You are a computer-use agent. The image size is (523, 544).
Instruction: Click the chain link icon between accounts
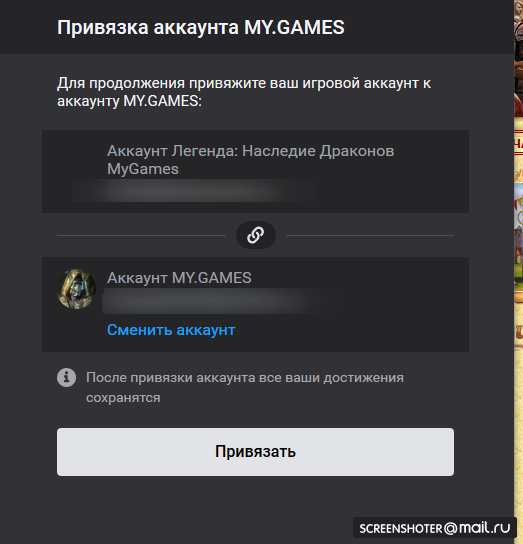tap(256, 235)
